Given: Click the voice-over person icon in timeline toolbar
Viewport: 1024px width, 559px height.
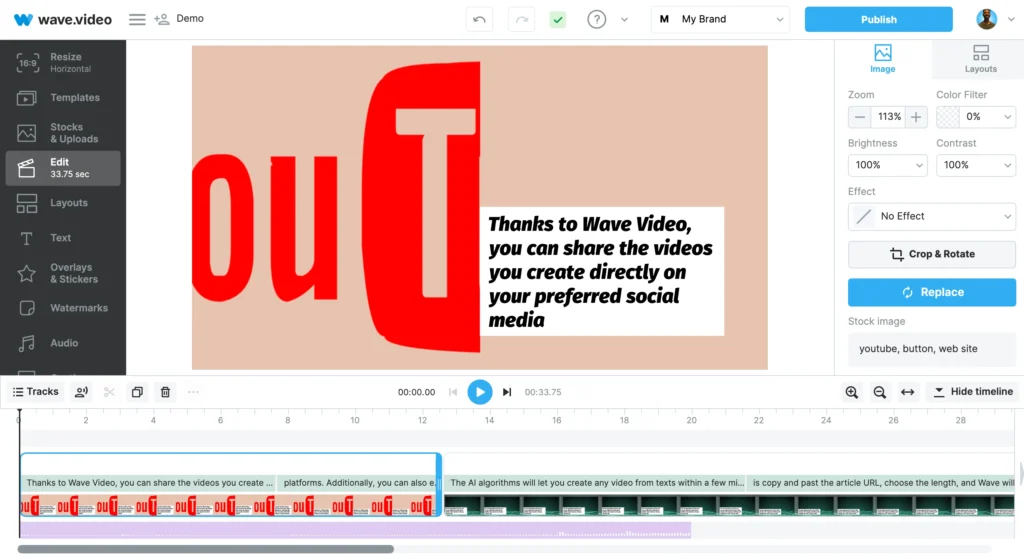Looking at the screenshot, I should (x=82, y=392).
